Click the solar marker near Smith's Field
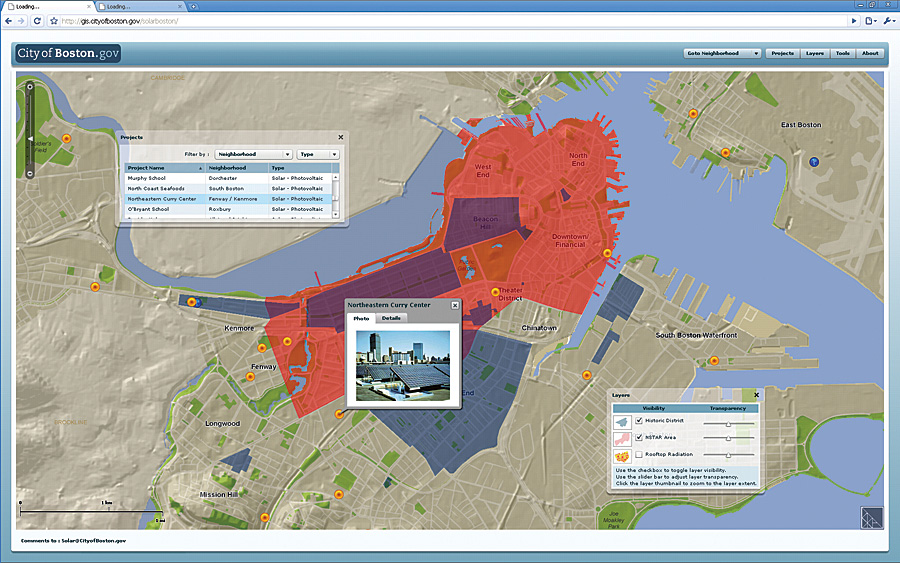Viewport: 900px width, 563px height. [67, 138]
